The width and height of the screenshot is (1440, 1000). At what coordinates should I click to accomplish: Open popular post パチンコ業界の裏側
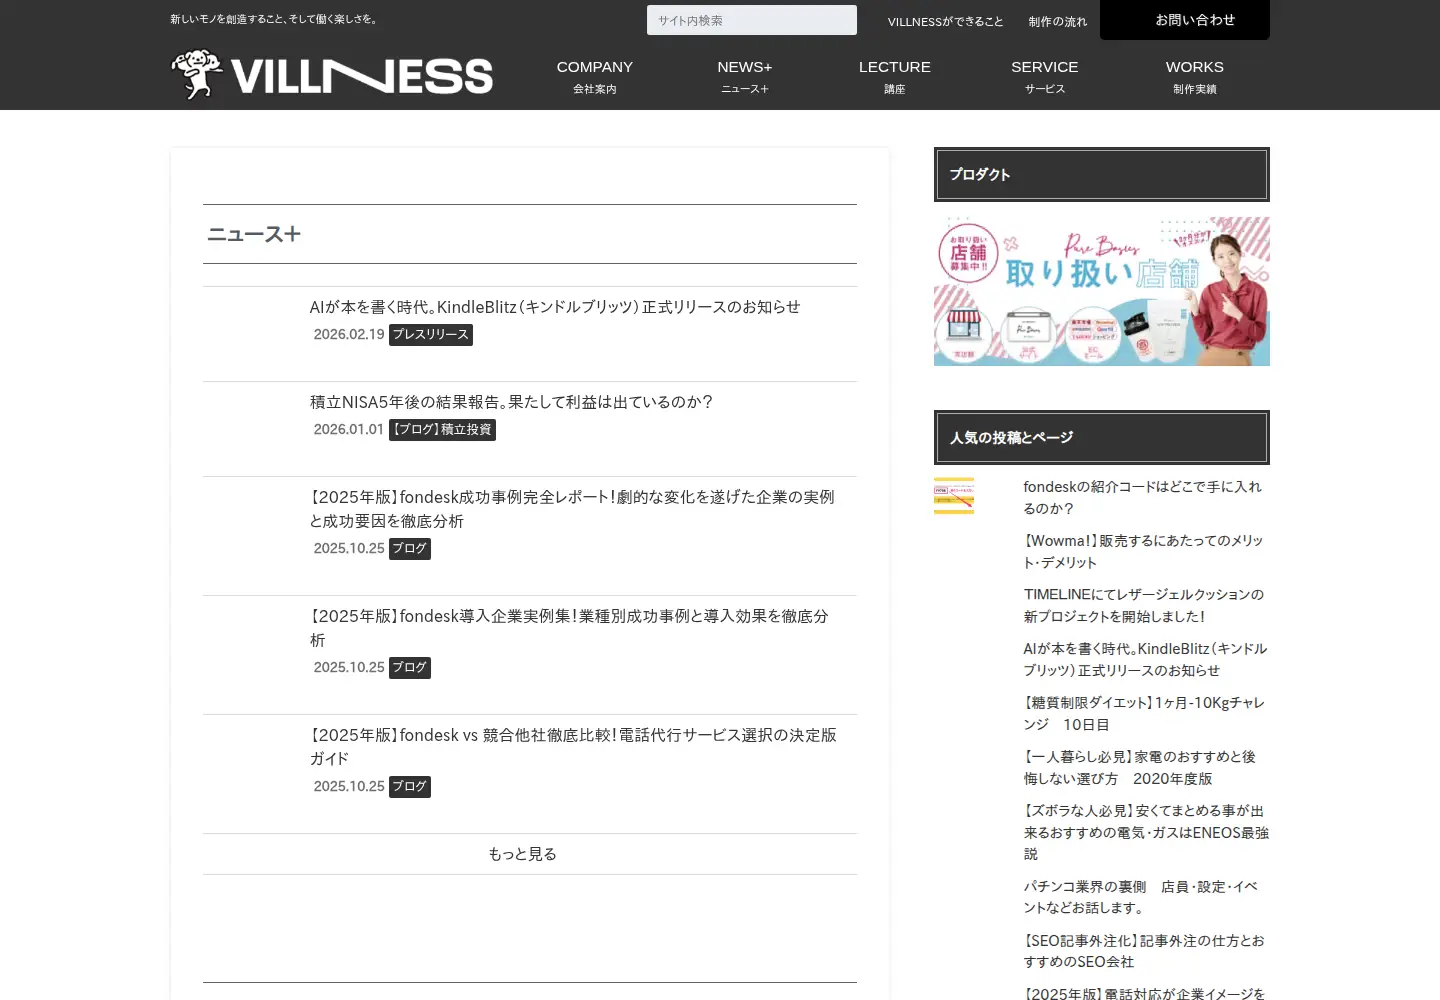(1141, 897)
